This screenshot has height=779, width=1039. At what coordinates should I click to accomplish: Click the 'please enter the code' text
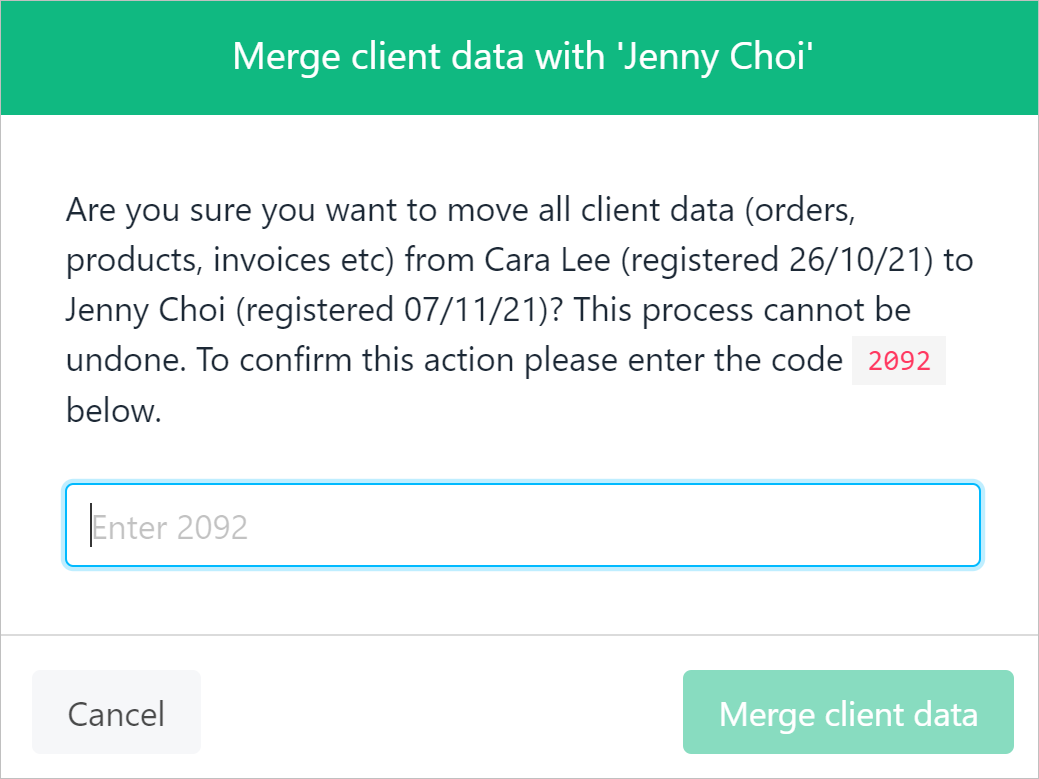click(684, 361)
